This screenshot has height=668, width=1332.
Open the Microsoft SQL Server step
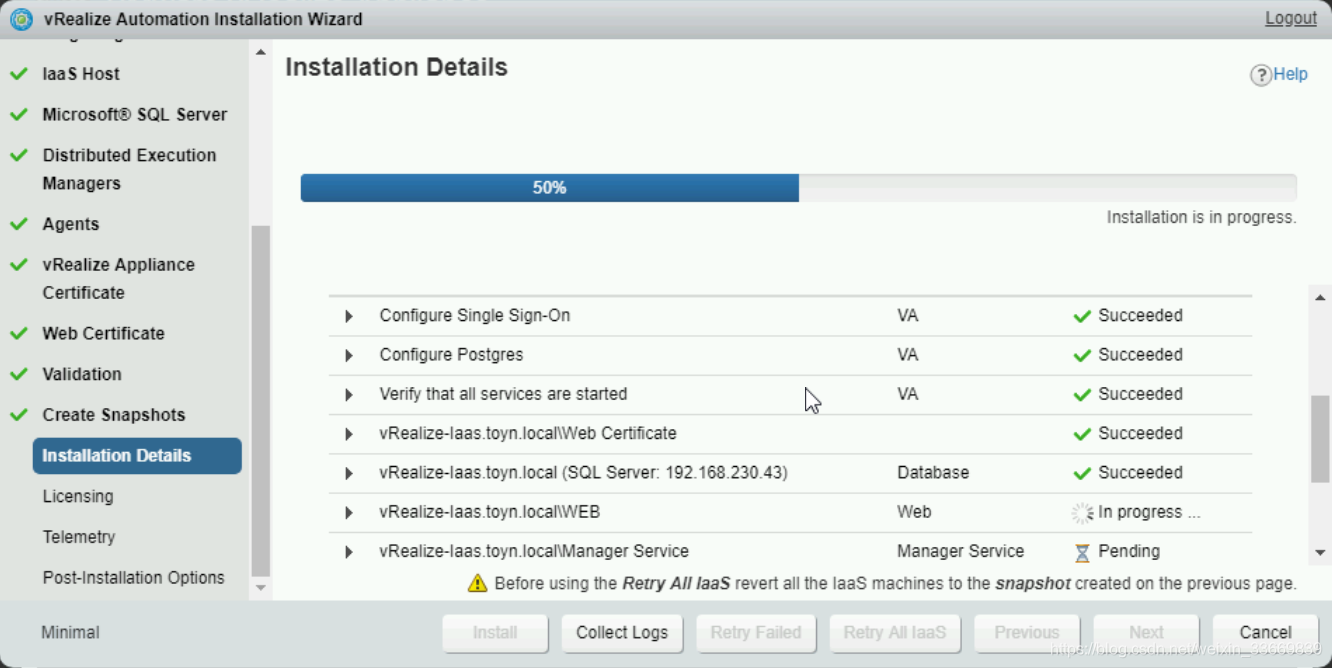click(135, 115)
